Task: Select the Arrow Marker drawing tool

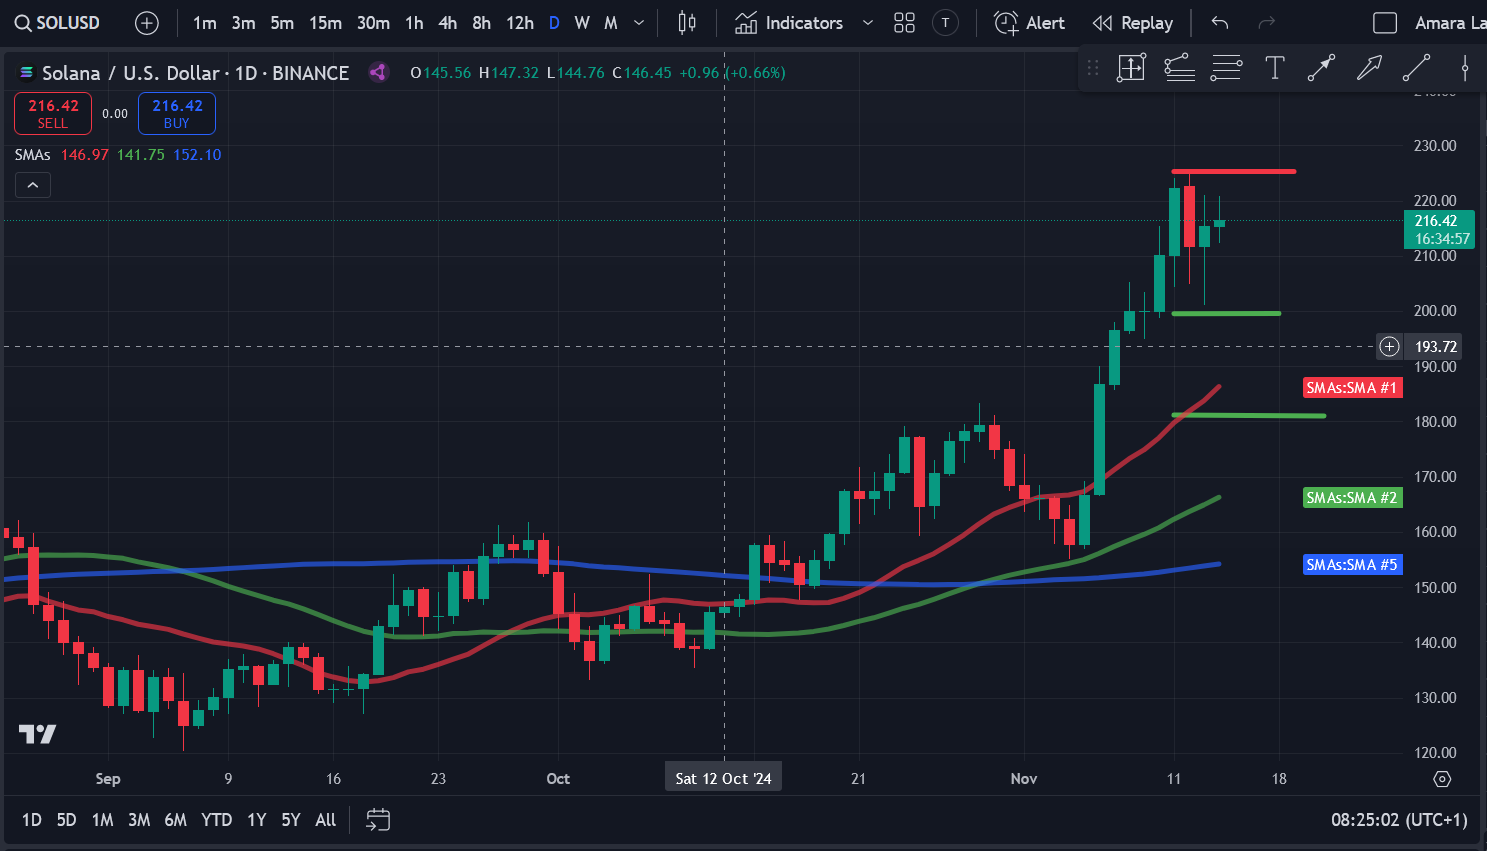Action: point(1369,68)
